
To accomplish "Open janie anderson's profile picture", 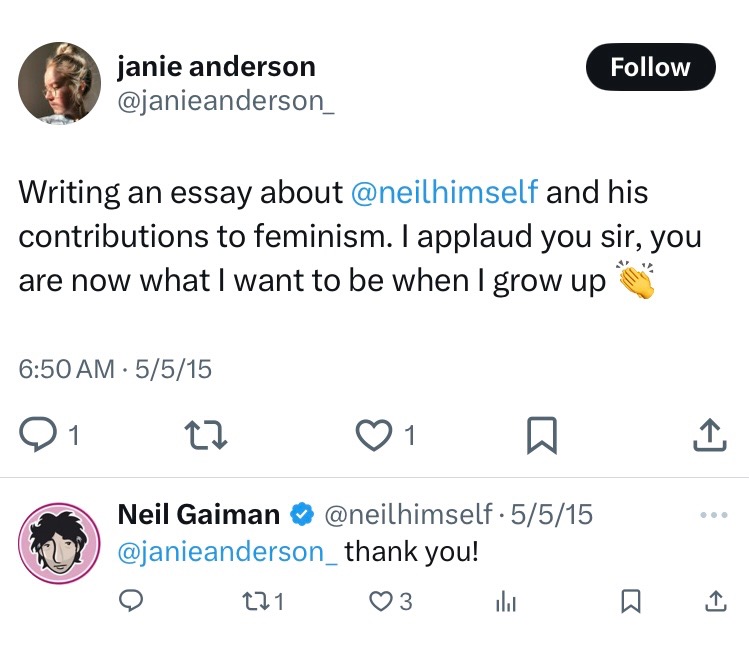I will pyautogui.click(x=59, y=83).
